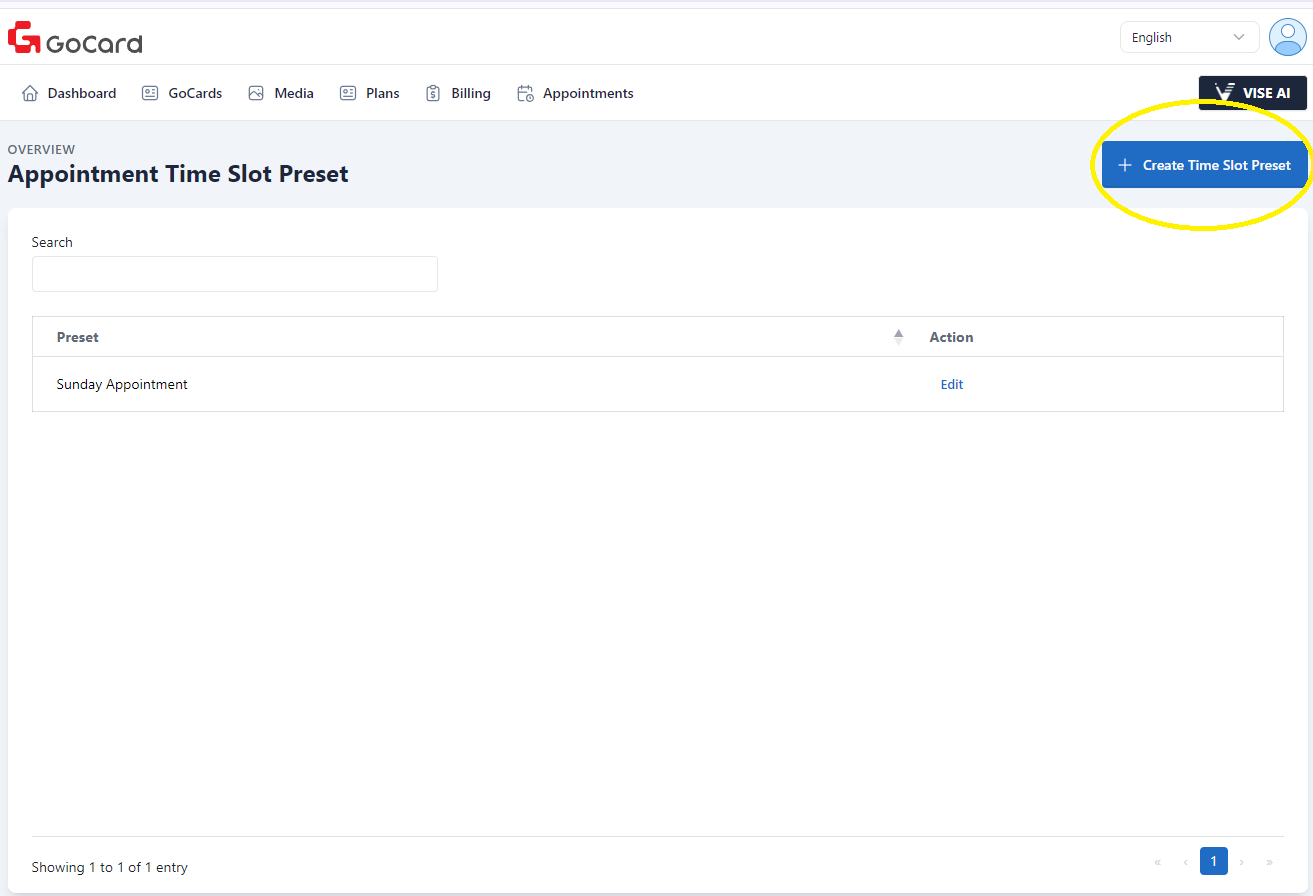Click the Media image icon
The image size is (1313, 896).
click(x=256, y=93)
